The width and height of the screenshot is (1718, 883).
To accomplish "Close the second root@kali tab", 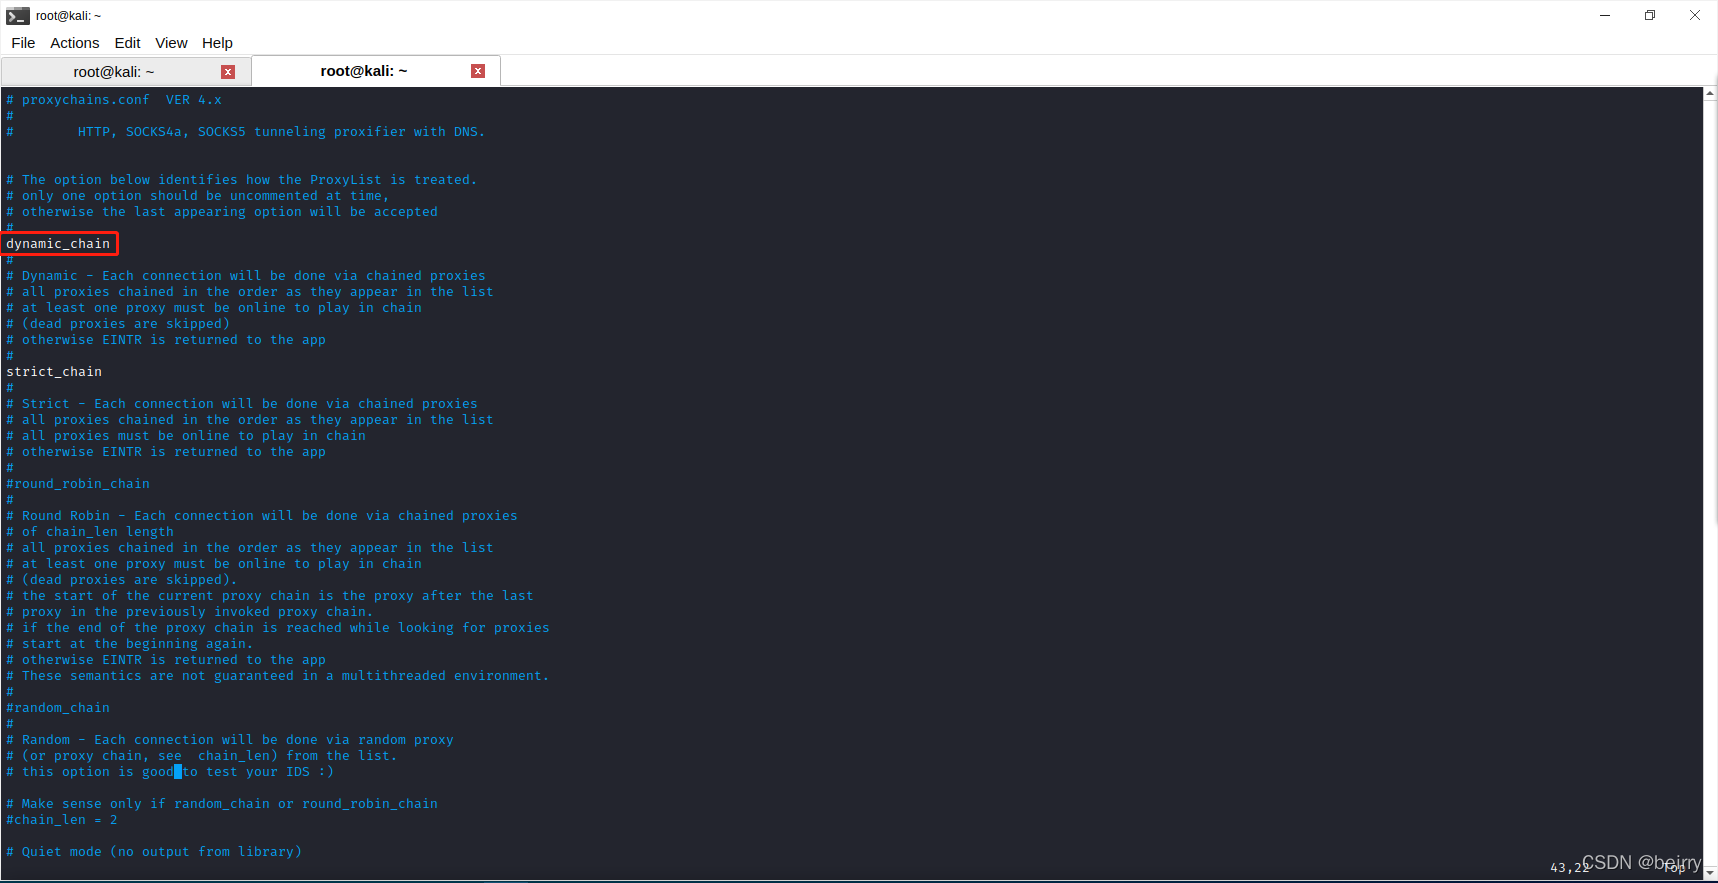I will click(x=478, y=71).
